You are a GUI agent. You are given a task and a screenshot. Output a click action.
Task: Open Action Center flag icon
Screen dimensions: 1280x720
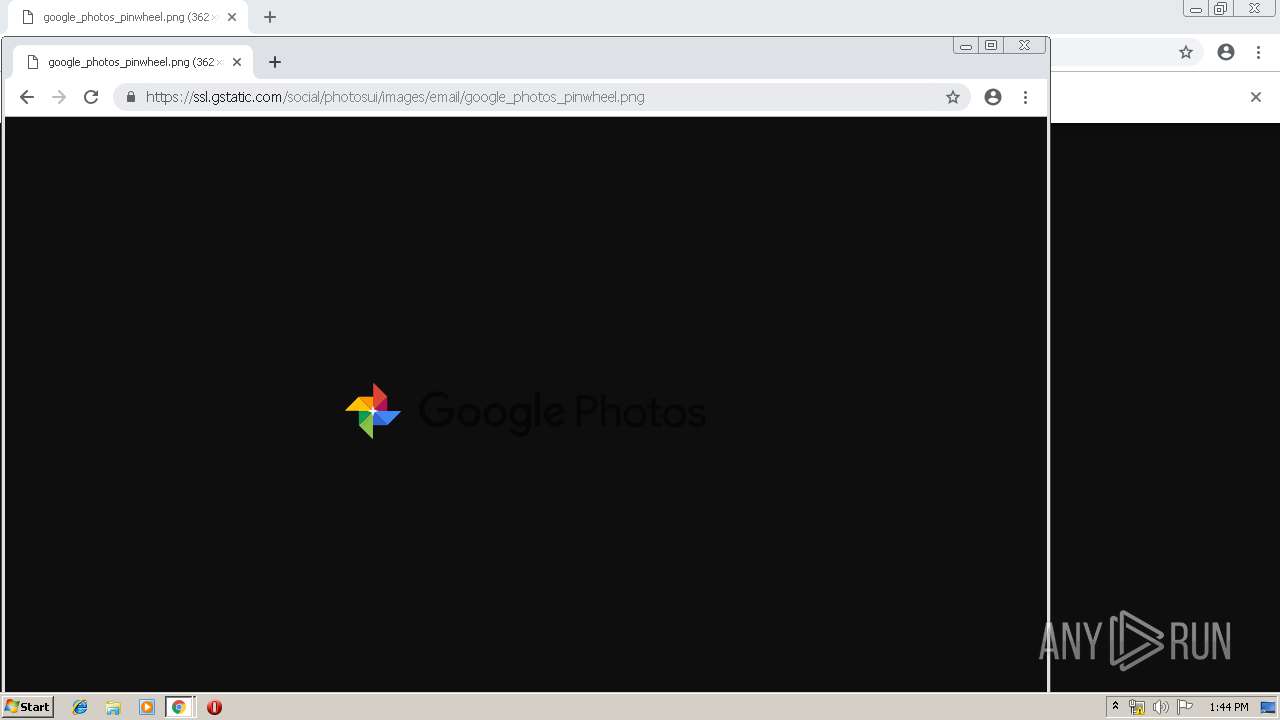[x=1185, y=707]
